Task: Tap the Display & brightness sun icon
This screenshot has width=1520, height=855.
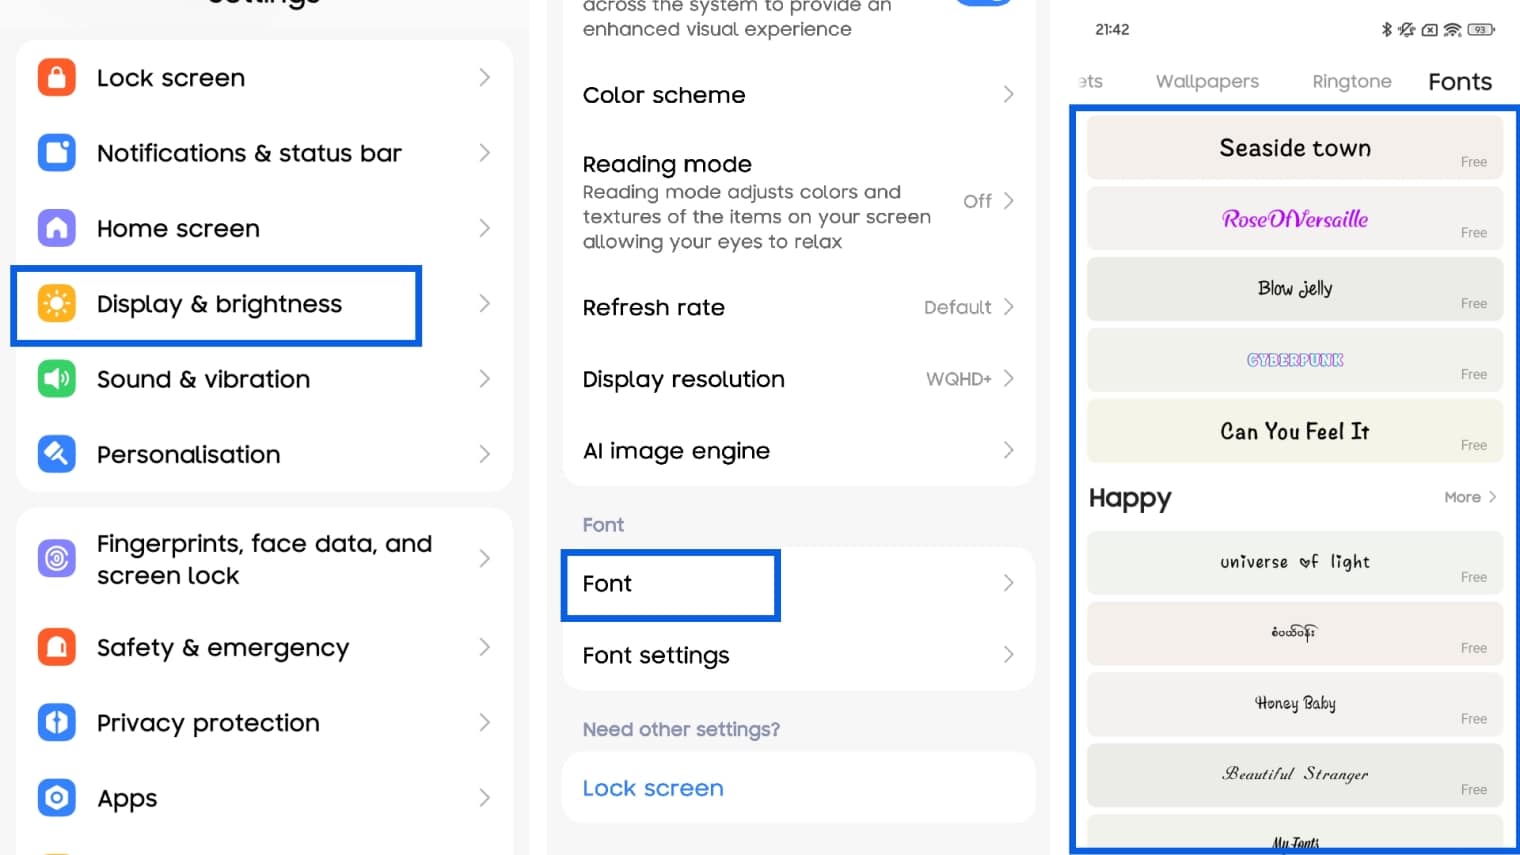Action: point(57,303)
